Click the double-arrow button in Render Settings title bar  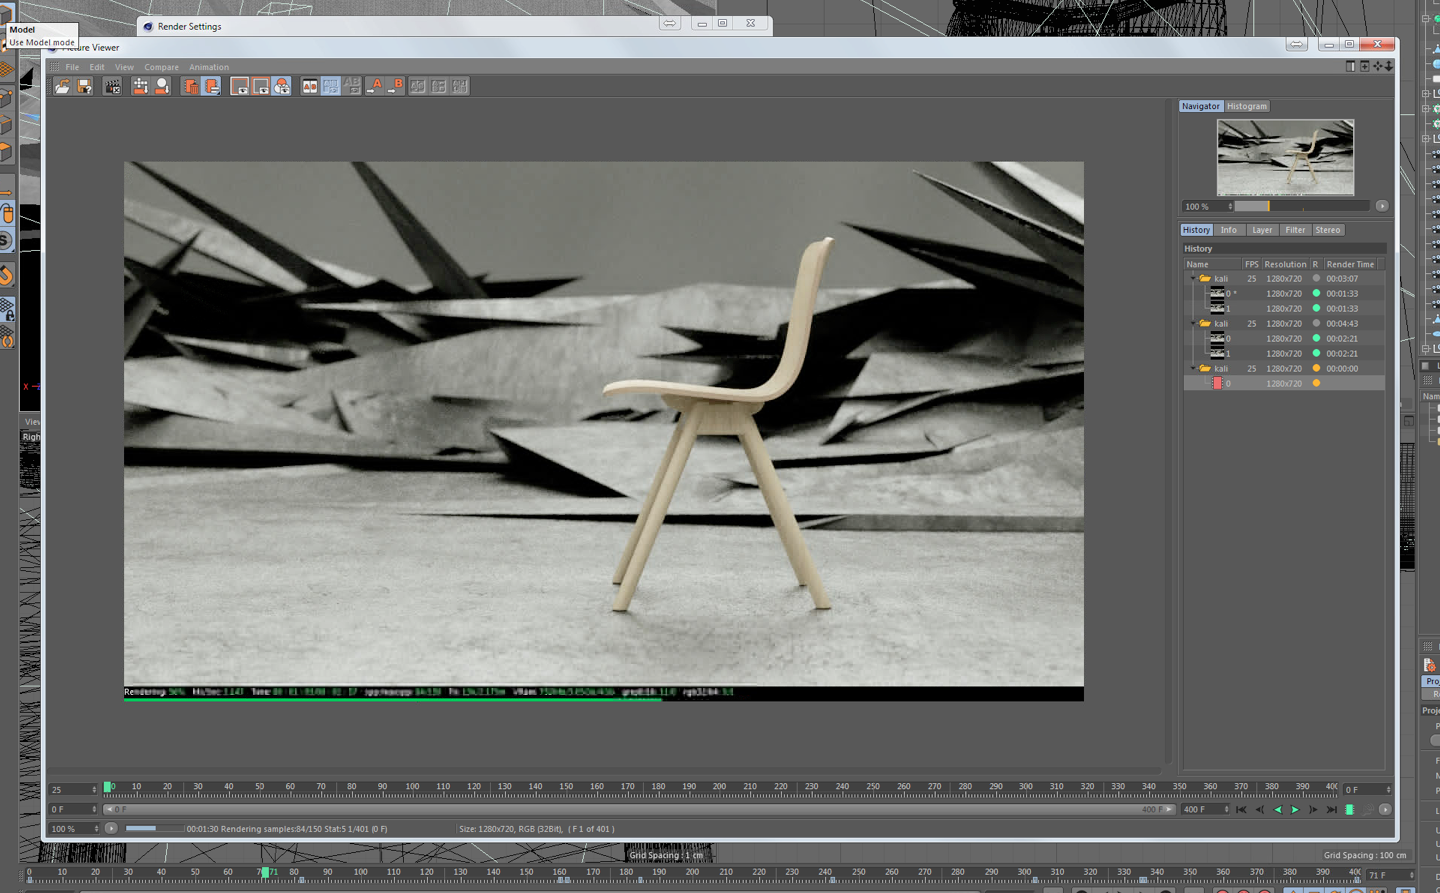670,23
